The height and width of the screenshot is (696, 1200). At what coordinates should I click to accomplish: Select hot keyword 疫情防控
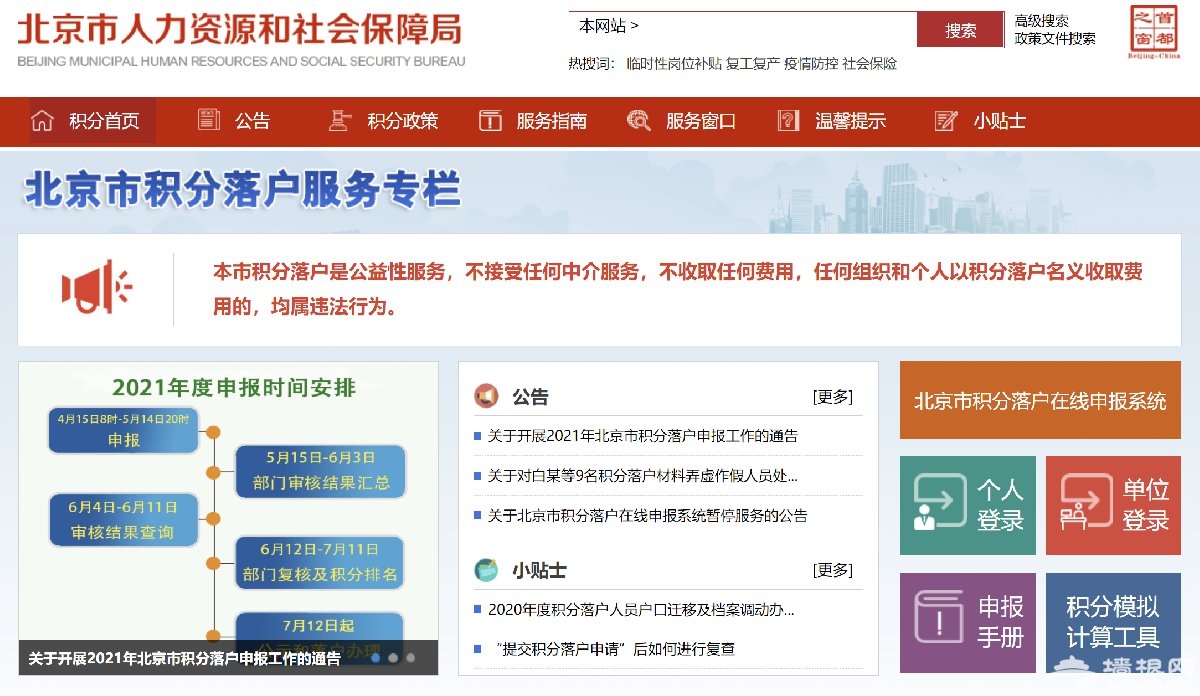(x=811, y=63)
